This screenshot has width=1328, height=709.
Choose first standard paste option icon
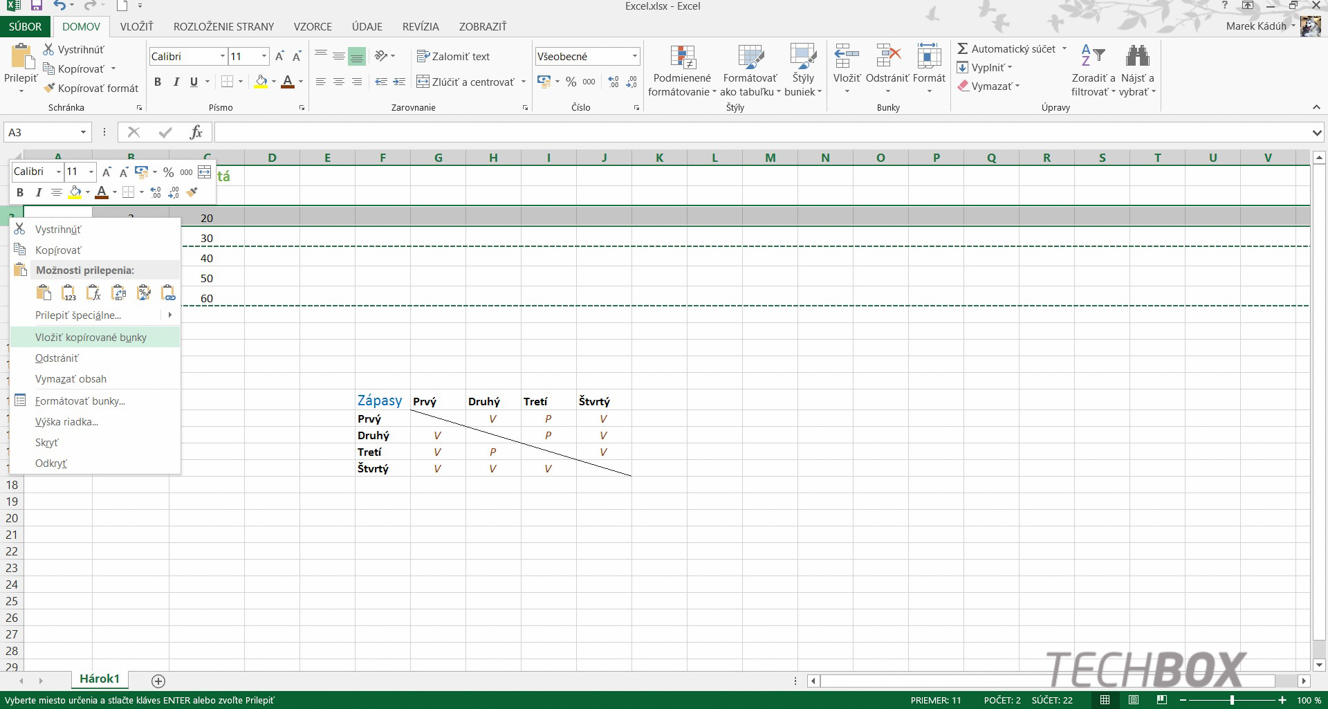coord(43,293)
